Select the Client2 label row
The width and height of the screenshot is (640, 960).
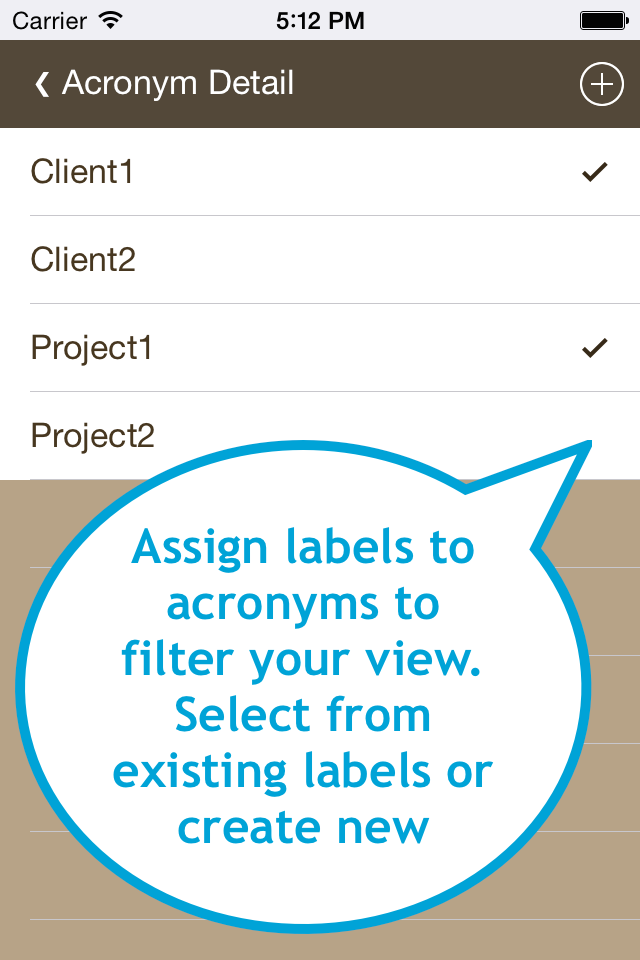pos(320,260)
